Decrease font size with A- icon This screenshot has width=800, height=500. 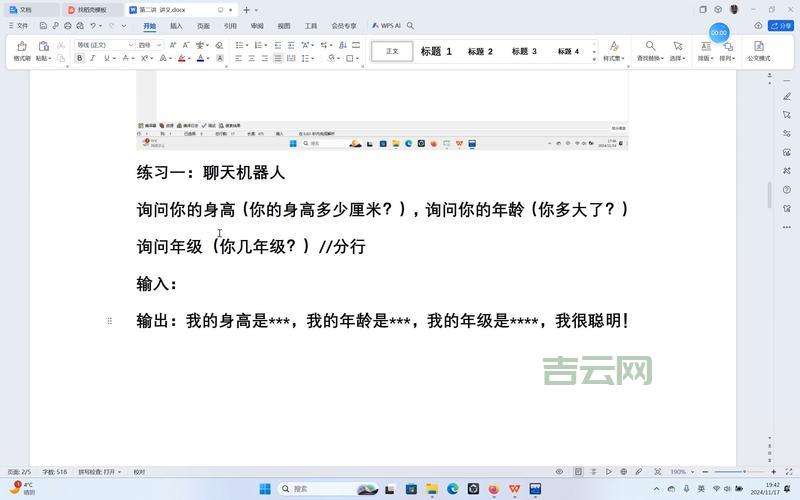[x=186, y=45]
